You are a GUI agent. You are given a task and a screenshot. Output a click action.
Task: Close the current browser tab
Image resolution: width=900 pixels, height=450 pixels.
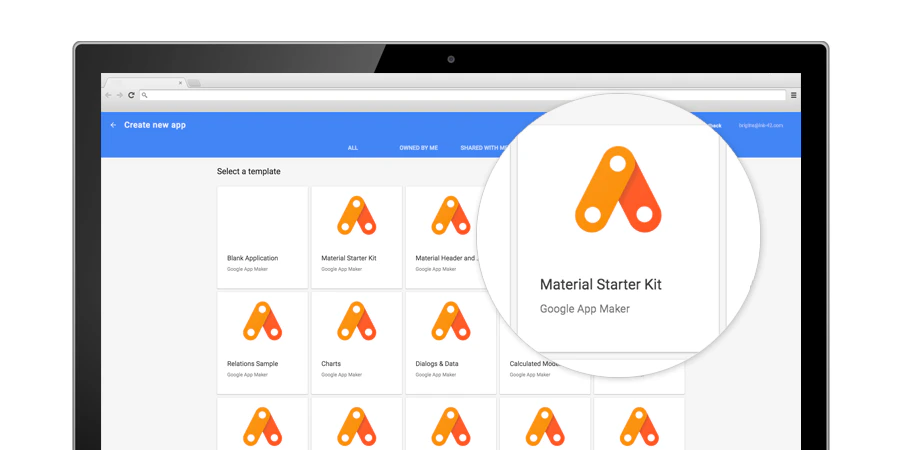point(180,83)
